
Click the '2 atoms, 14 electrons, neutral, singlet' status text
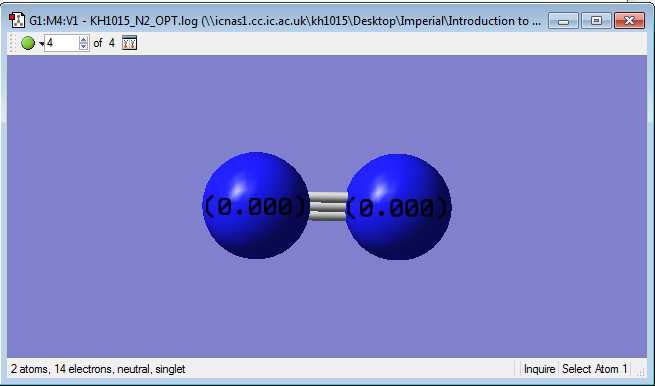coord(98,369)
